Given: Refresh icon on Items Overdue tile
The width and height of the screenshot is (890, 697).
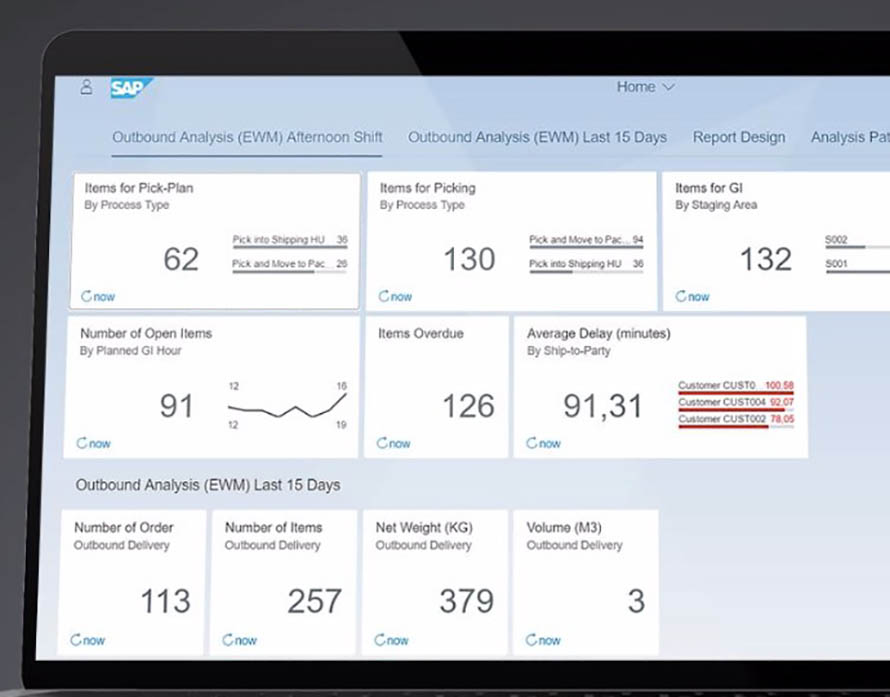Looking at the screenshot, I should coord(382,443).
